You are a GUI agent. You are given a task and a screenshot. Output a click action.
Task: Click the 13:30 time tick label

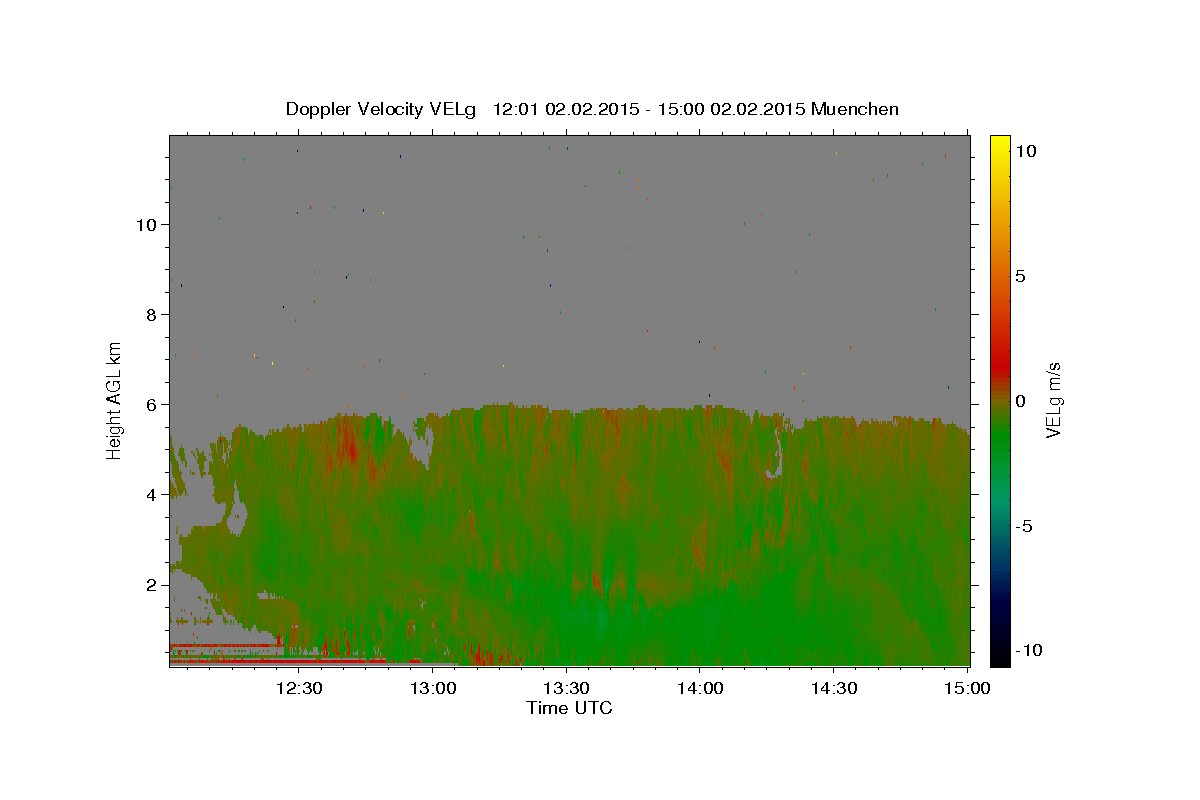coord(566,688)
